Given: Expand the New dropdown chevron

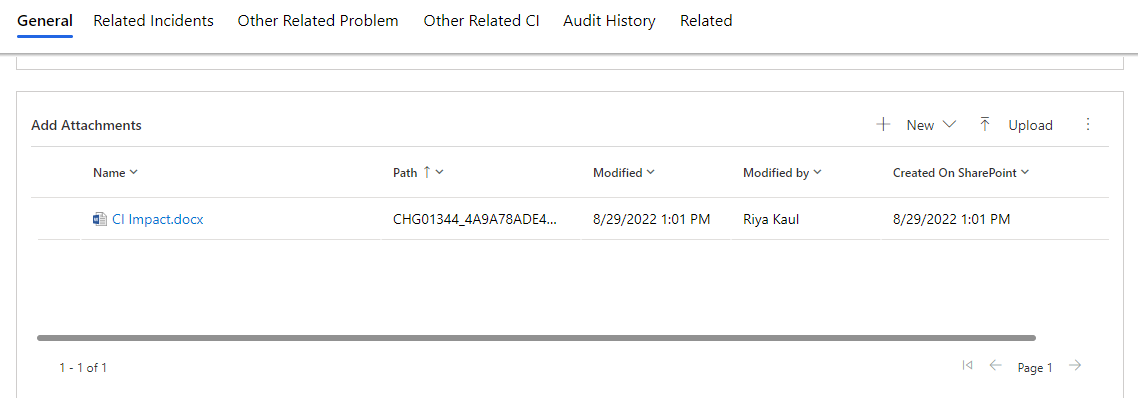Looking at the screenshot, I should point(949,125).
